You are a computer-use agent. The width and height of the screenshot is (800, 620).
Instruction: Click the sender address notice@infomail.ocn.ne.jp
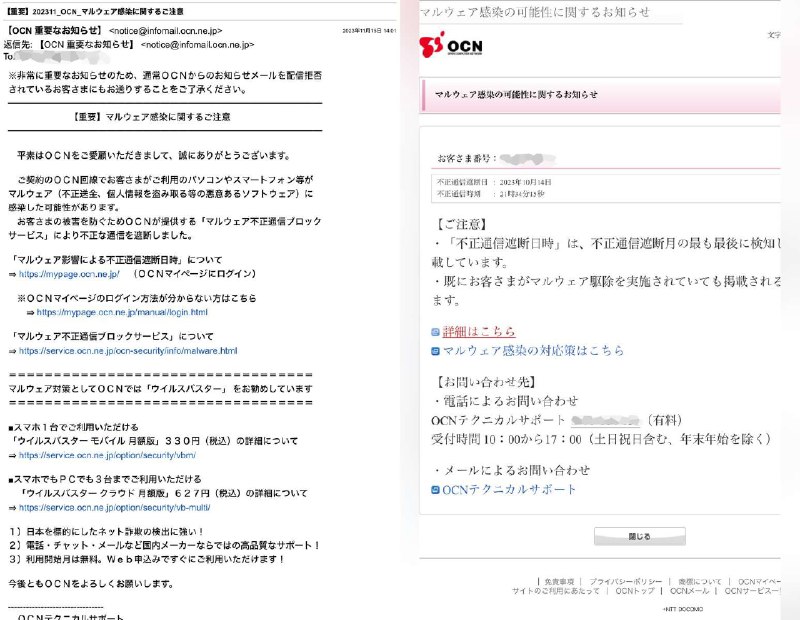166,31
